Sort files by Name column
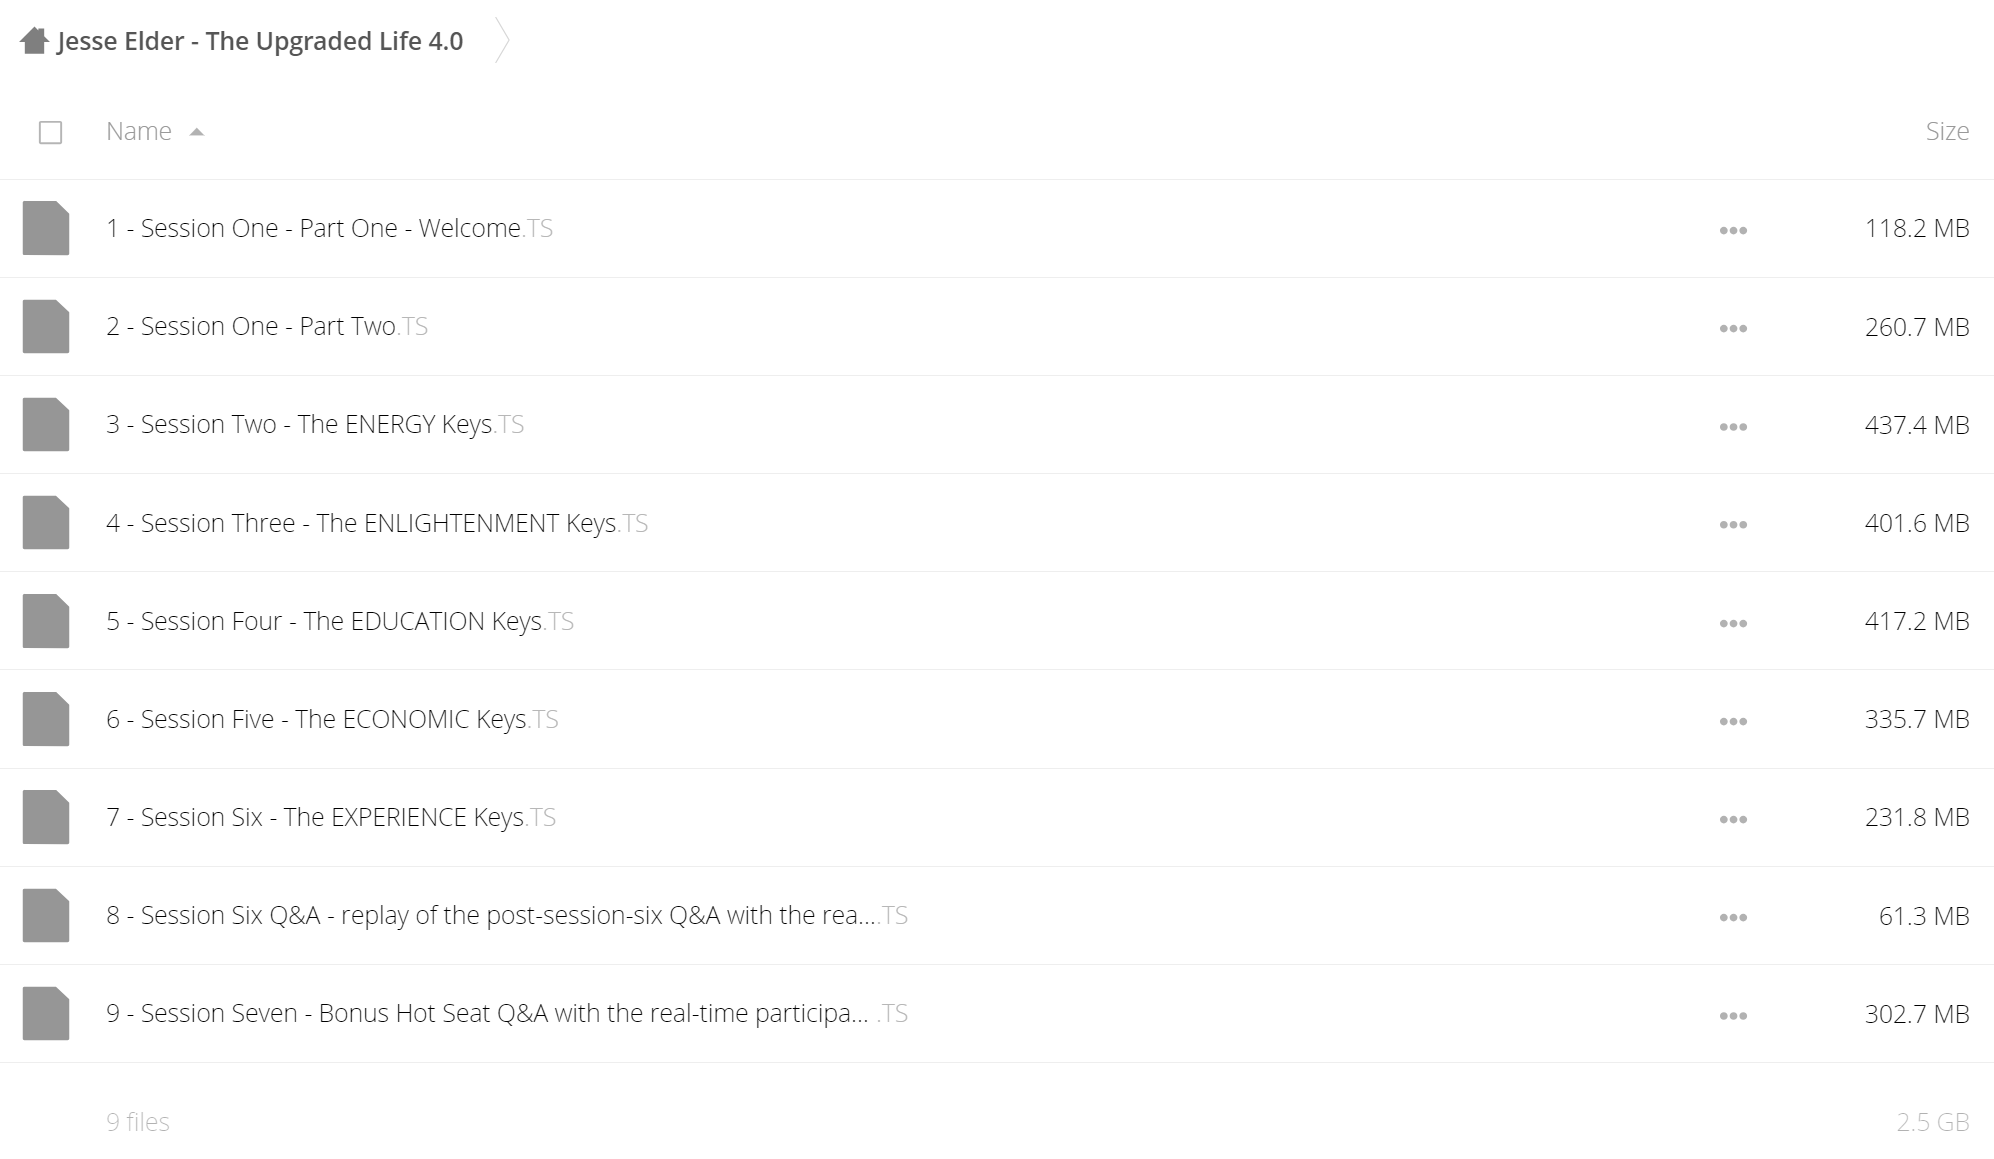The width and height of the screenshot is (1994, 1159). pyautogui.click(x=139, y=131)
